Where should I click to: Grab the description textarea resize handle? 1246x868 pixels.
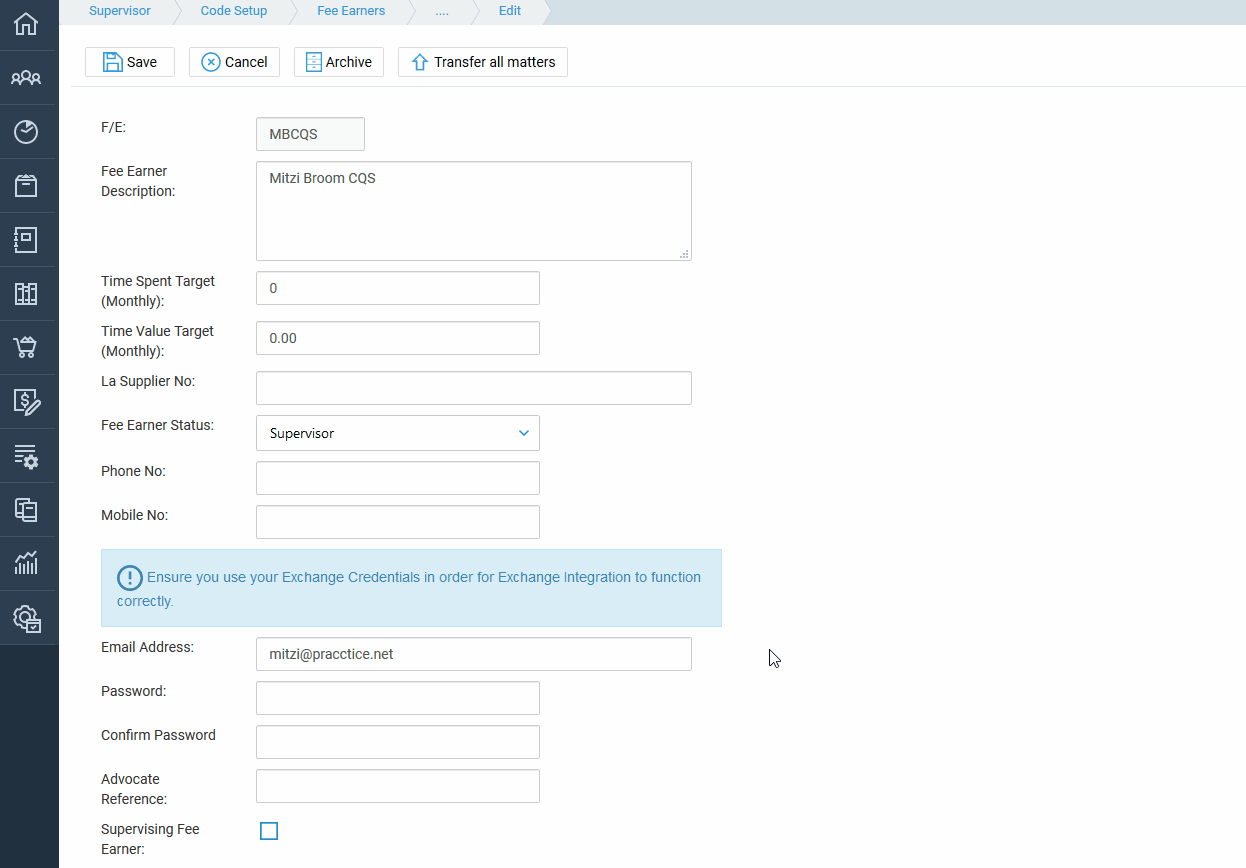tap(685, 254)
